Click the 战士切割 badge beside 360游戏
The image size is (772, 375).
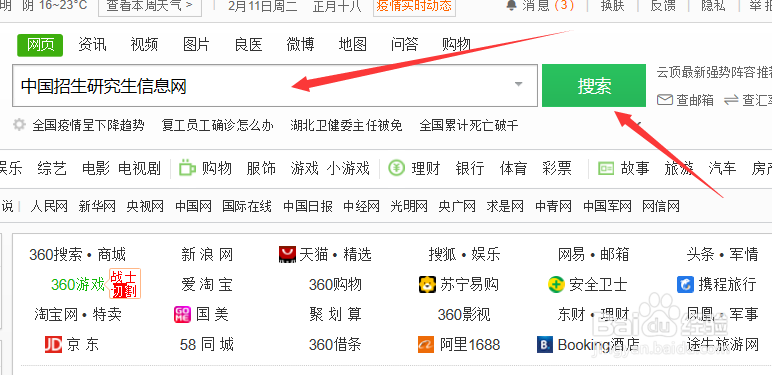coord(125,283)
